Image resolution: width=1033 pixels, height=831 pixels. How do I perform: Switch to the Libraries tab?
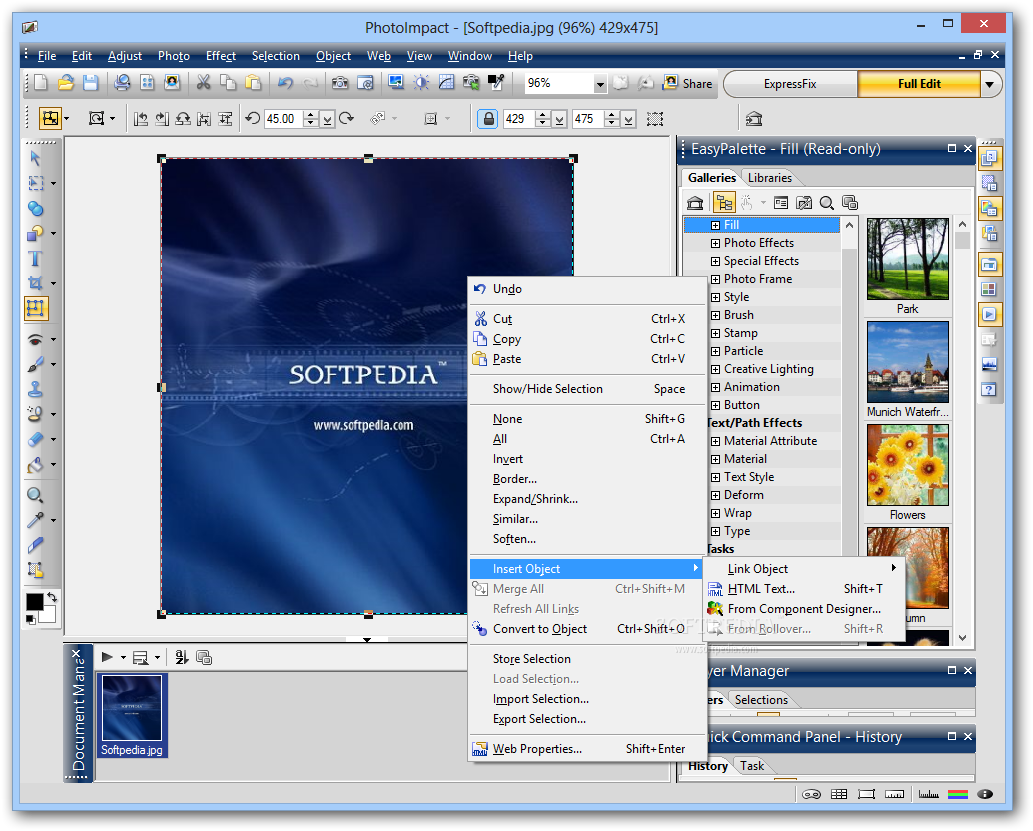[769, 178]
